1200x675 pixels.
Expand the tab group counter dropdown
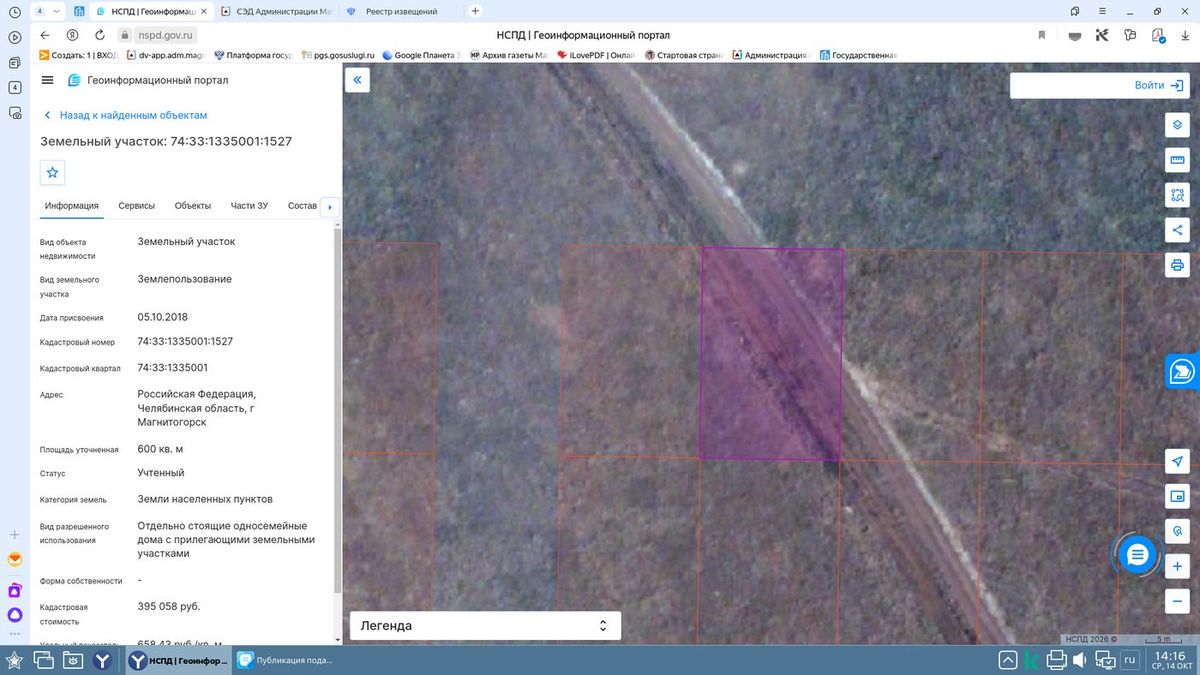(x=46, y=11)
